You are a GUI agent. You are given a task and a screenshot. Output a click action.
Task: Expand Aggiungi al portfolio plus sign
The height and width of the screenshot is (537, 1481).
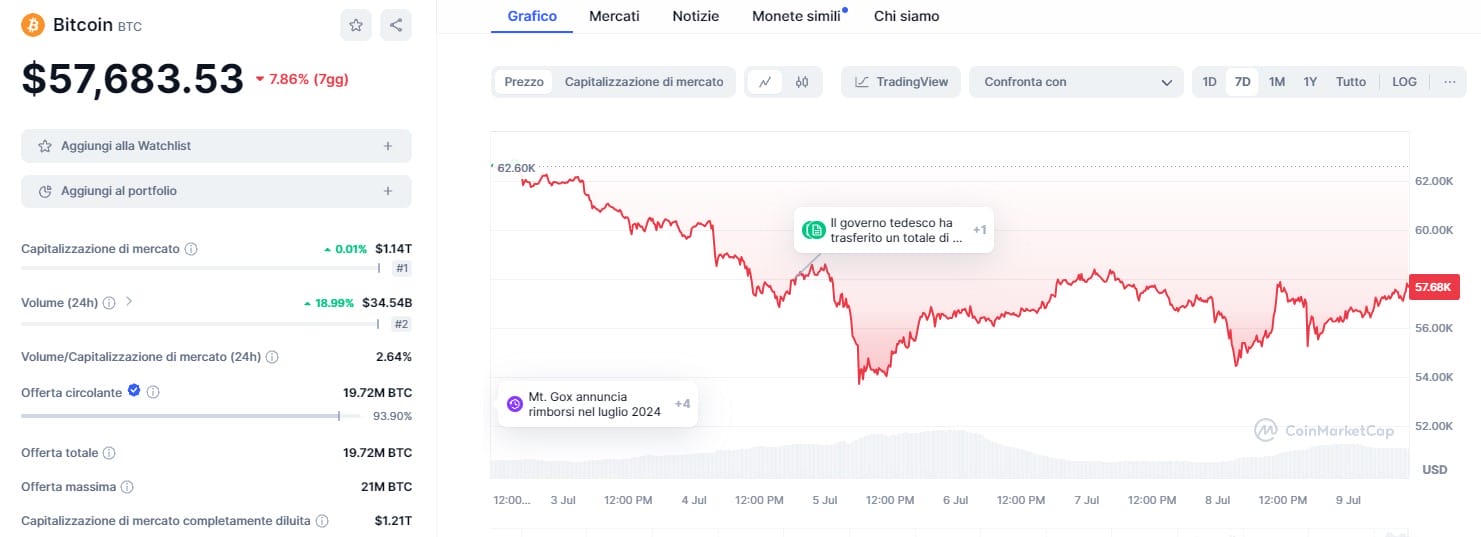pyautogui.click(x=388, y=191)
